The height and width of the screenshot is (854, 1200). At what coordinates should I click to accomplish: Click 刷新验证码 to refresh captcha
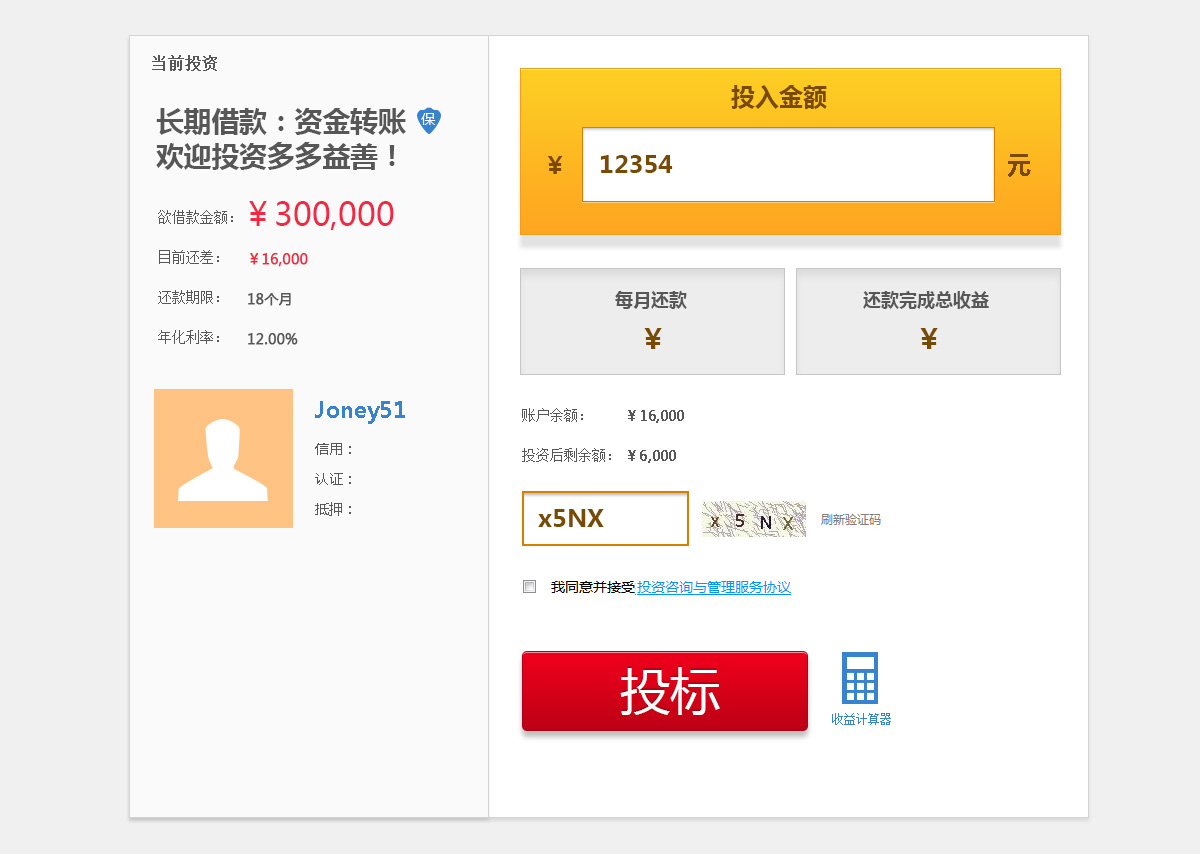(851, 520)
